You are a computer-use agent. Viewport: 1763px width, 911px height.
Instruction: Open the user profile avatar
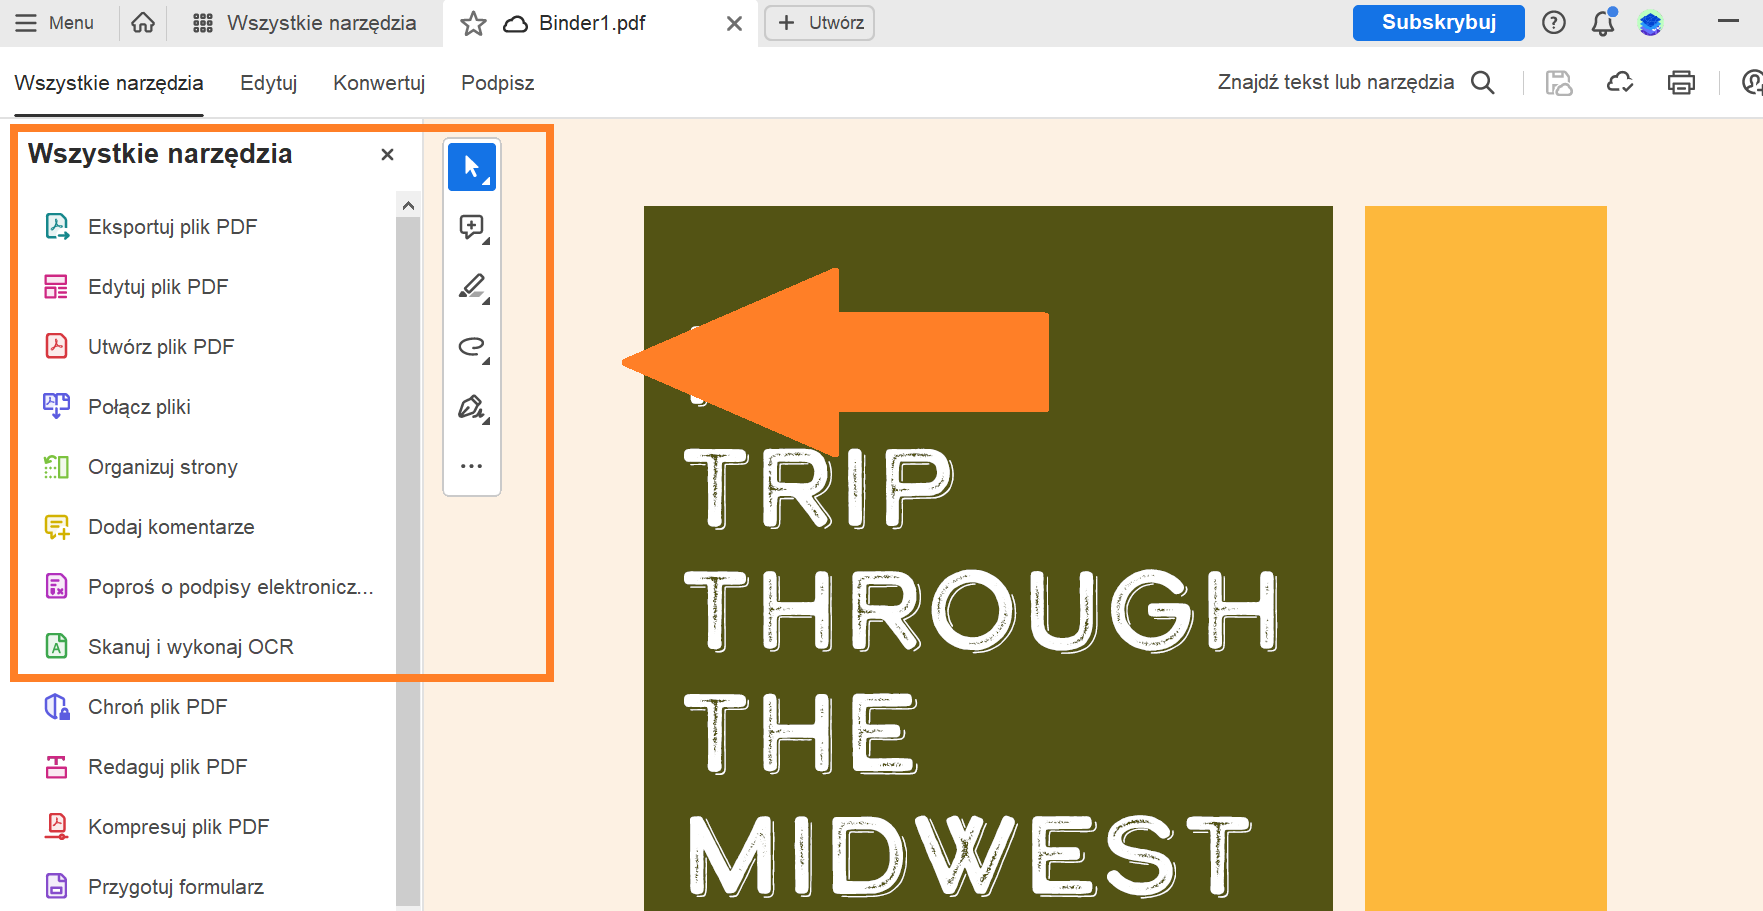coord(1650,23)
